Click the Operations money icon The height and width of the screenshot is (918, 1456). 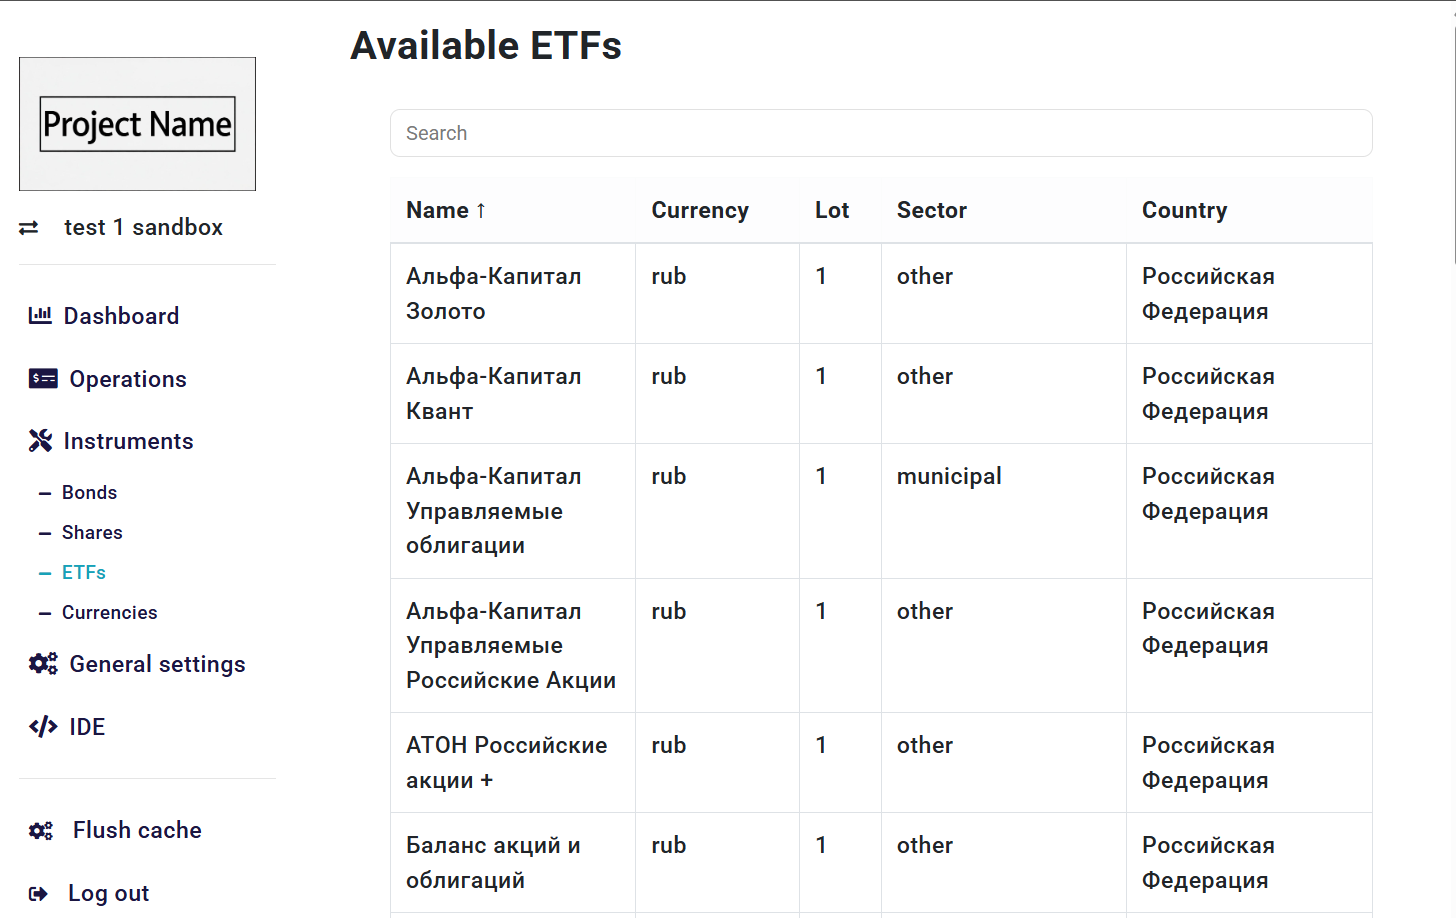[x=43, y=378]
